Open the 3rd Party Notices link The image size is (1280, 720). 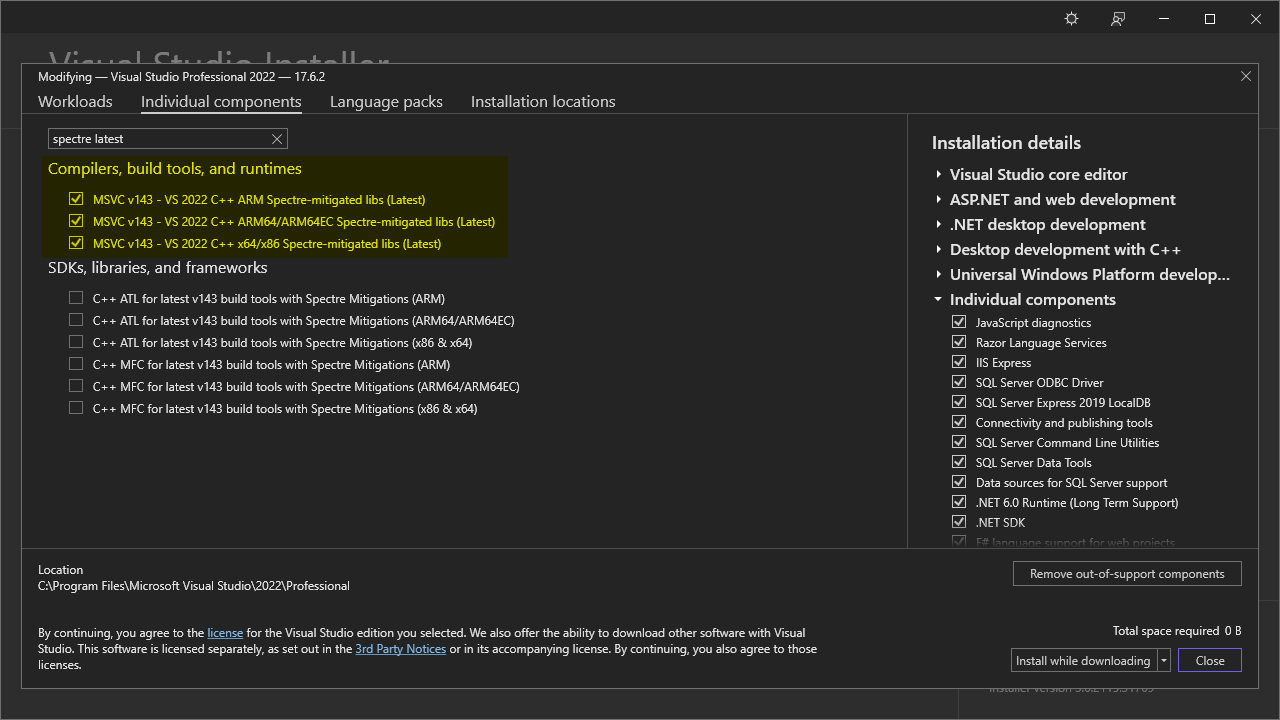pos(400,649)
